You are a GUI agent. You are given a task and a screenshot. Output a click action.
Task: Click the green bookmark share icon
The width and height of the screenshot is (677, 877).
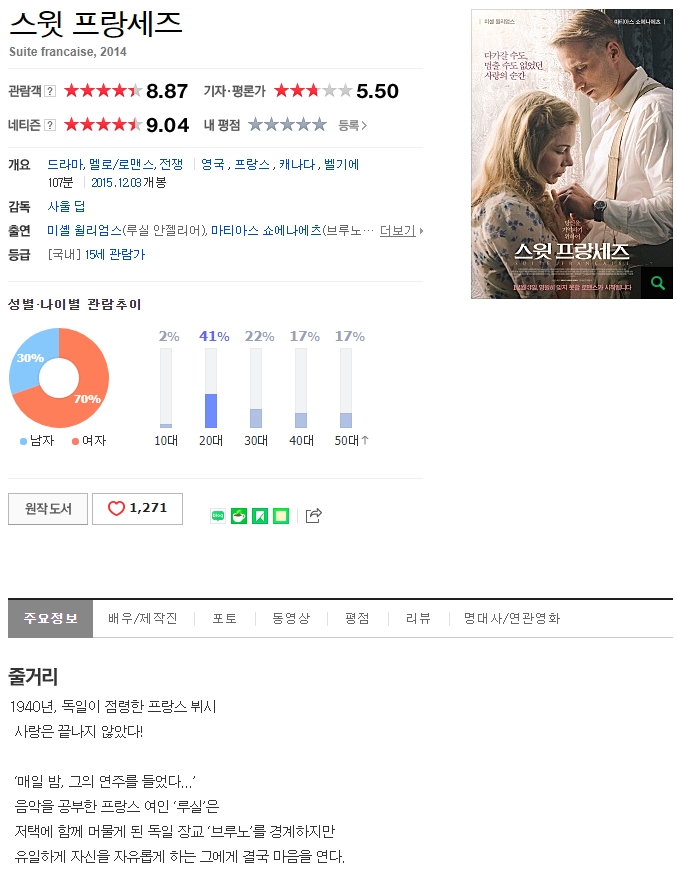[x=260, y=516]
